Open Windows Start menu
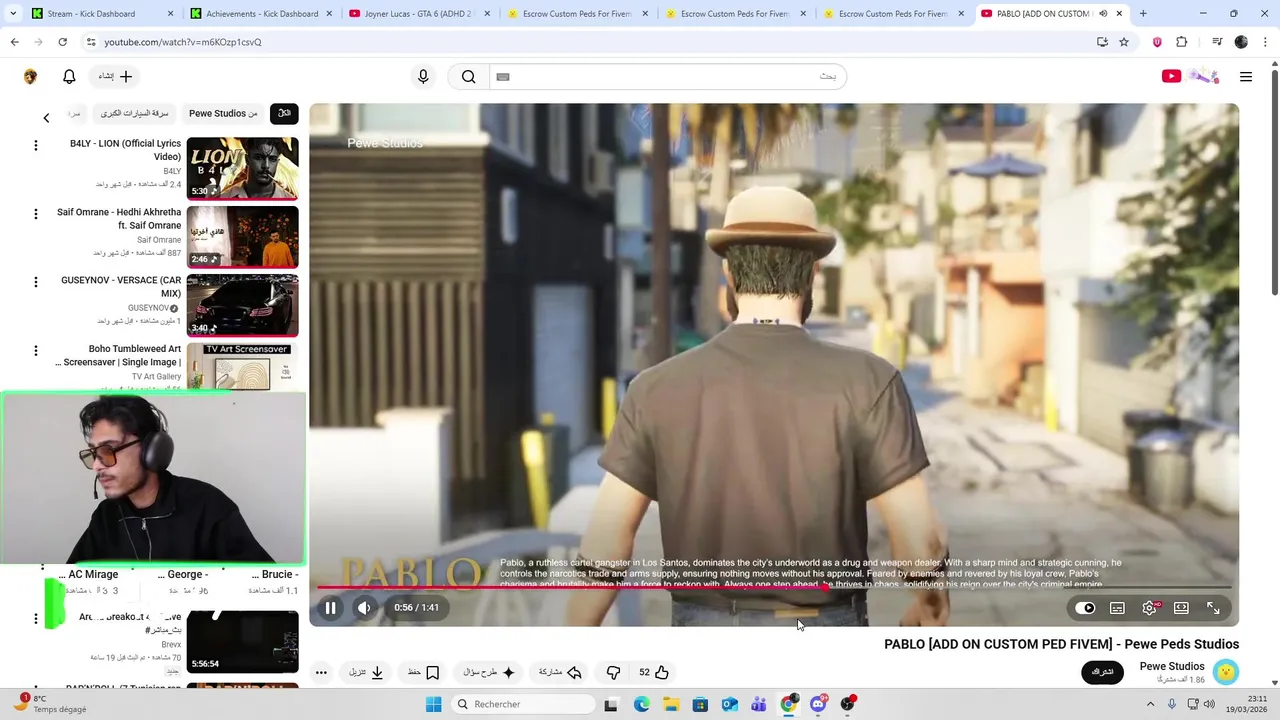Screen dimensions: 1280x720 (x=433, y=705)
